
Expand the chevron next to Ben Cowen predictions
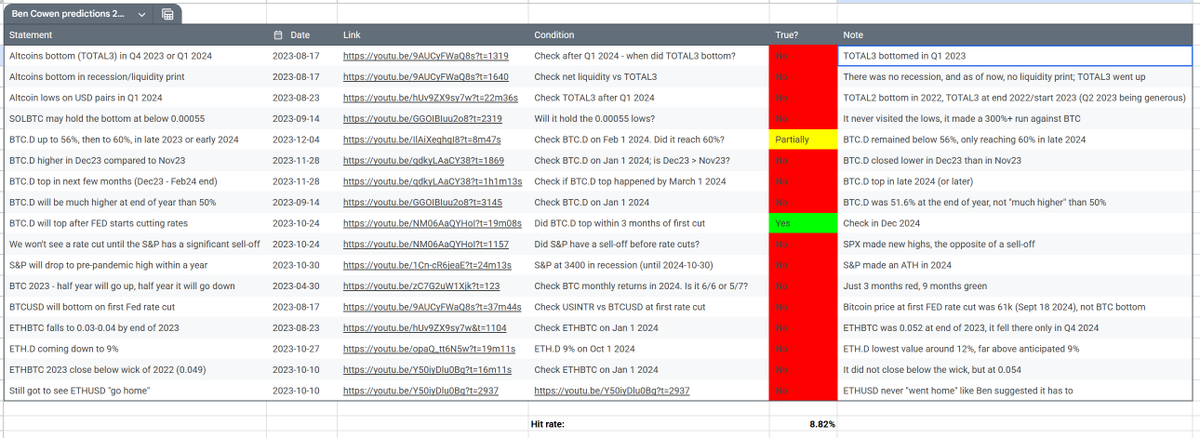tap(141, 14)
